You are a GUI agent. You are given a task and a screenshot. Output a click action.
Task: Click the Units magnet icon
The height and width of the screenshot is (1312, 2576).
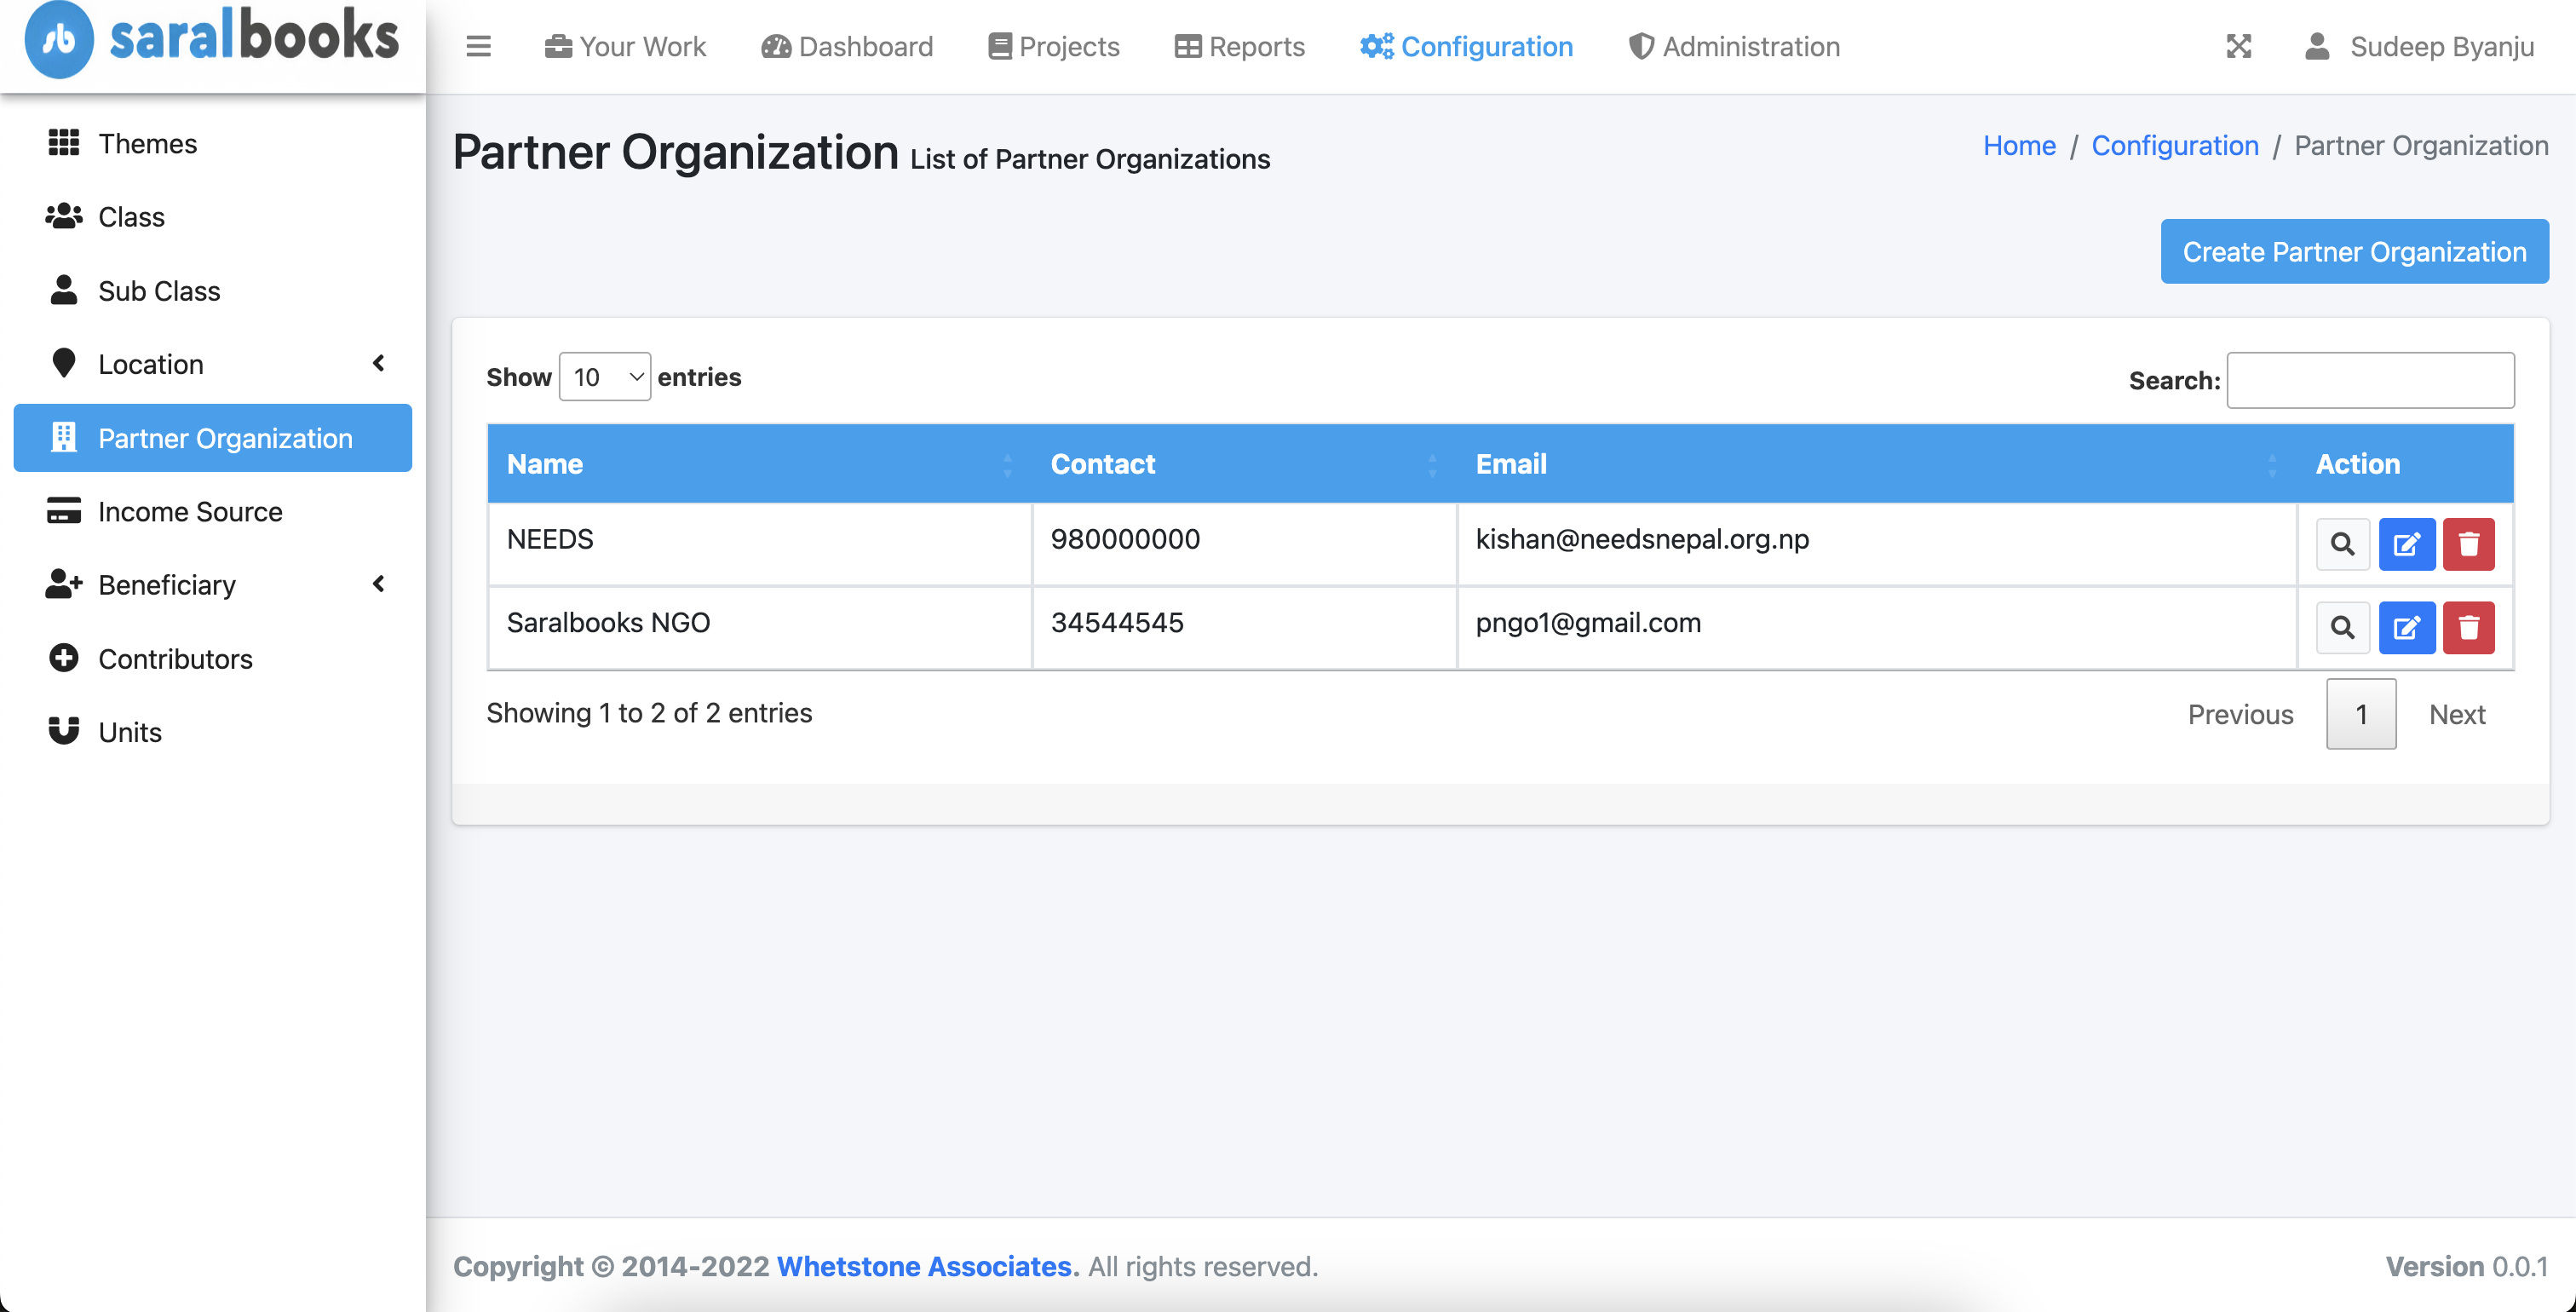coord(63,731)
